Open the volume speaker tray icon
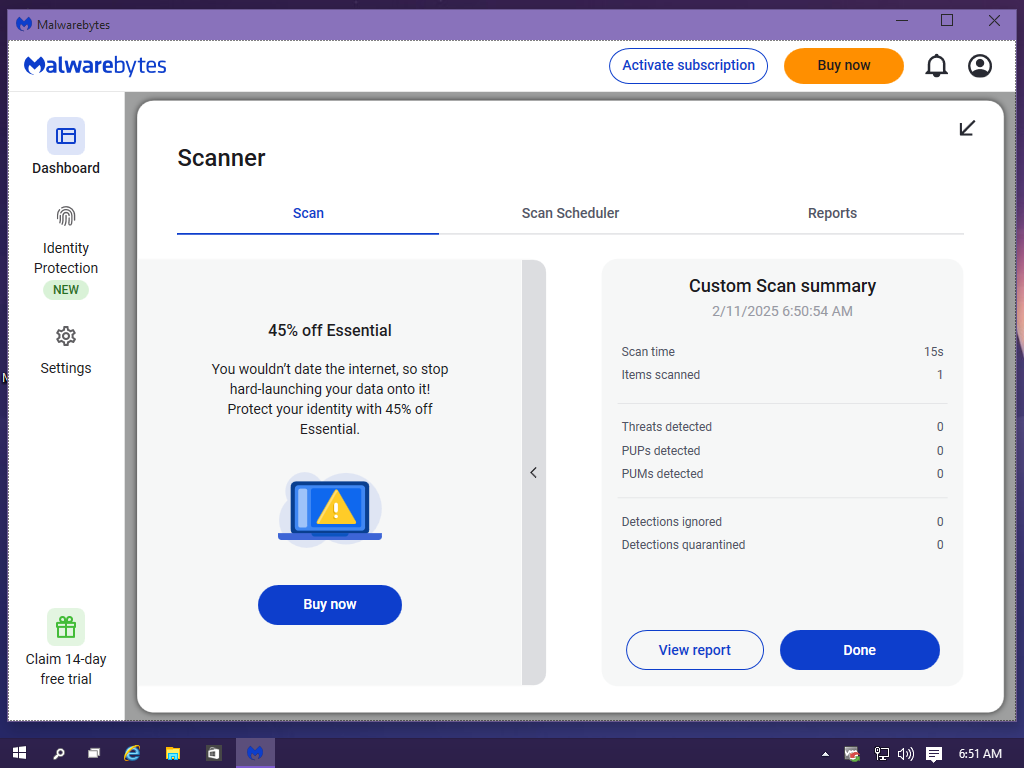 coord(906,754)
